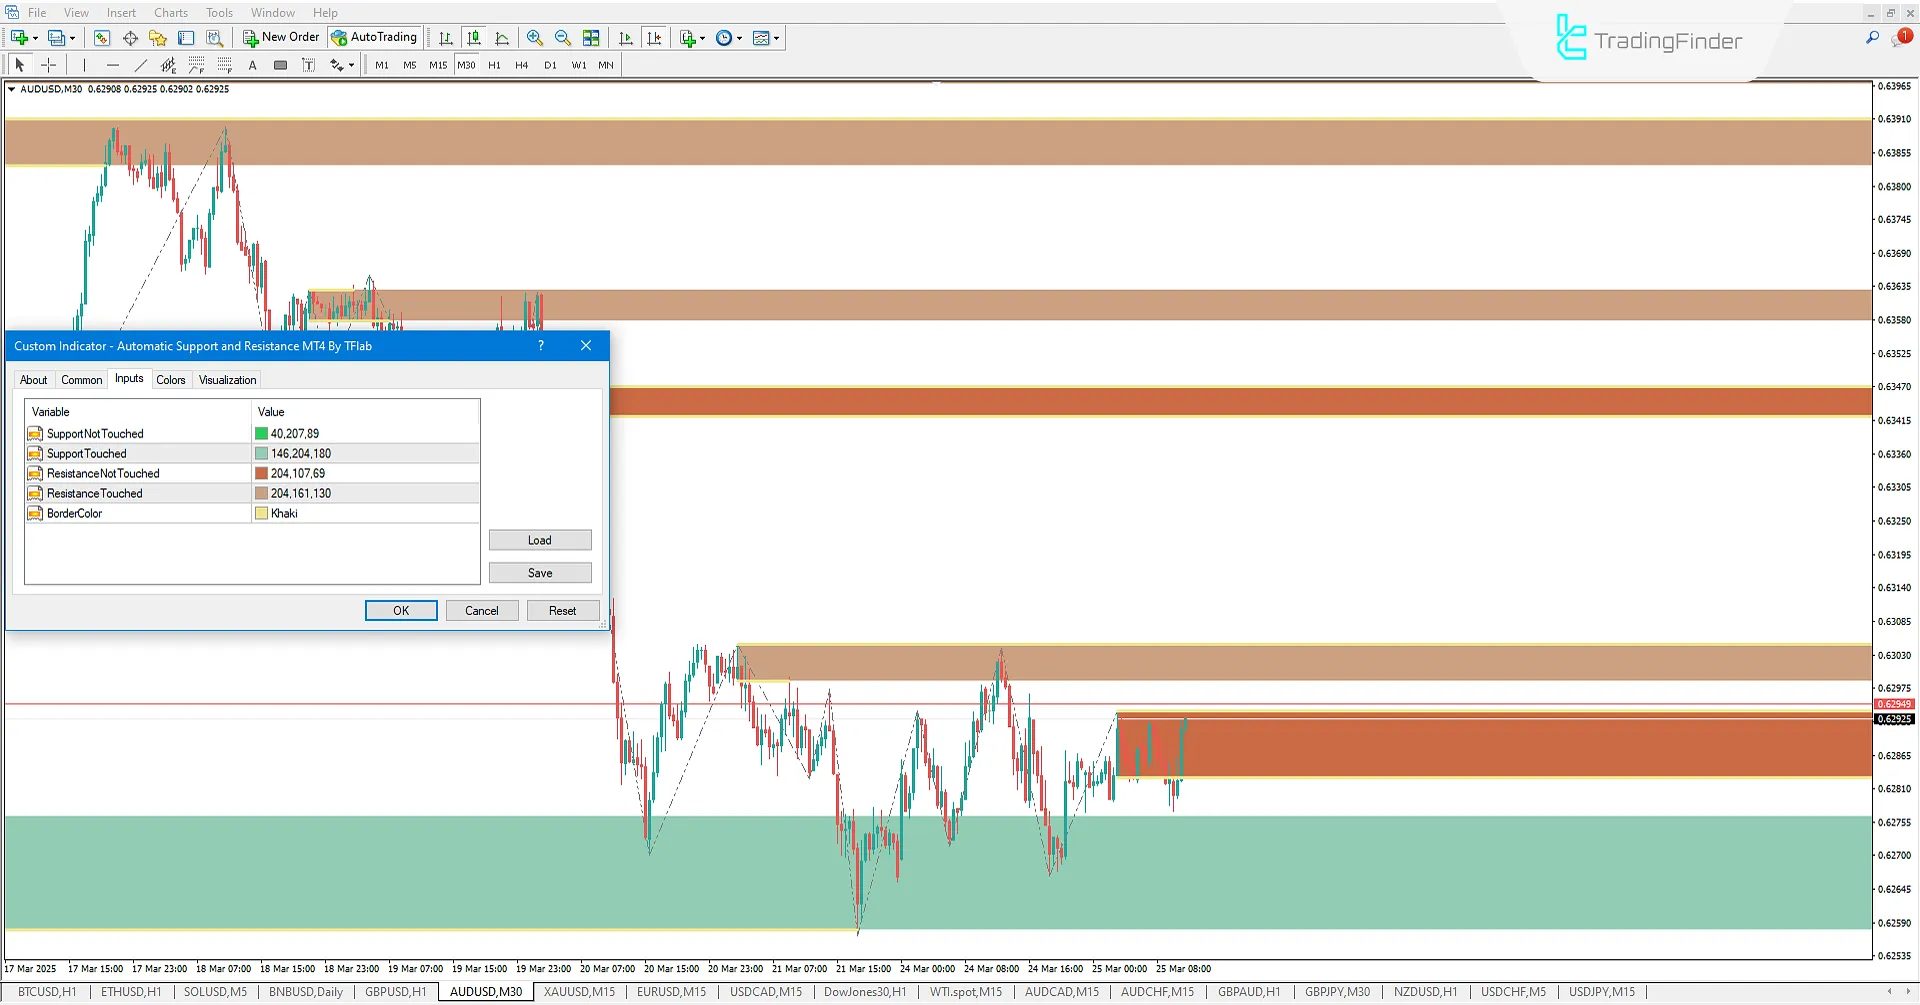Select the Crosshair tool
Viewport: 1920px width, 1005px height.
point(48,65)
